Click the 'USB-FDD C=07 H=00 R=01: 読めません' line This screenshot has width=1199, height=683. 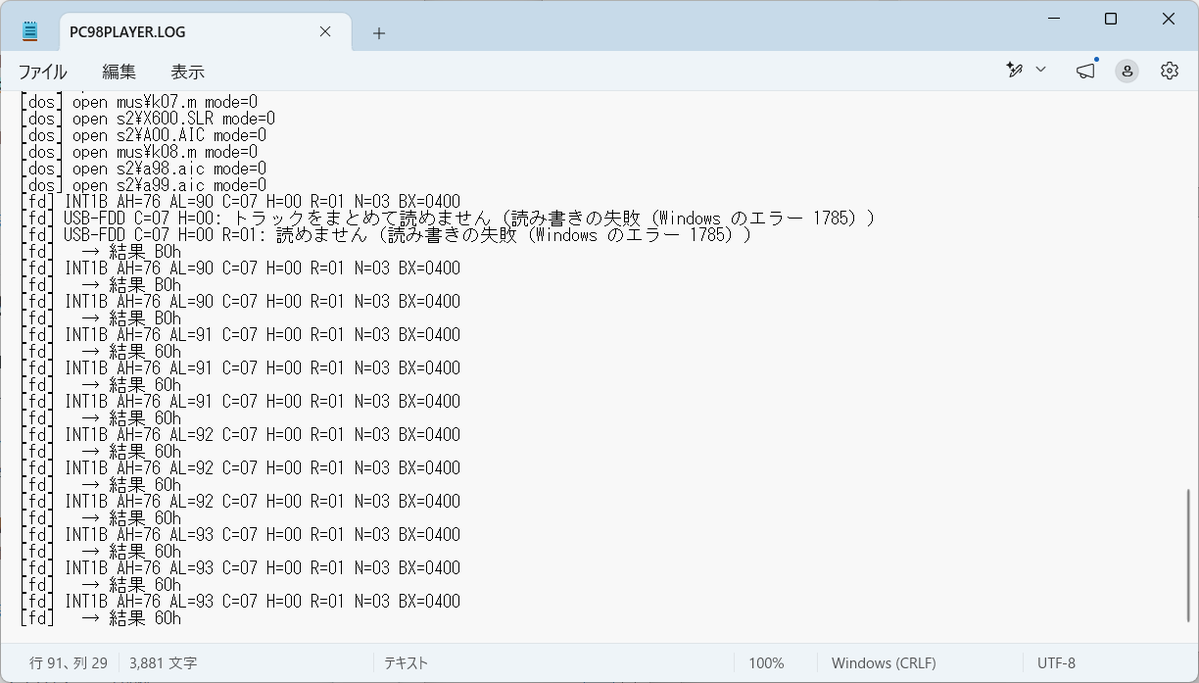click(x=385, y=236)
